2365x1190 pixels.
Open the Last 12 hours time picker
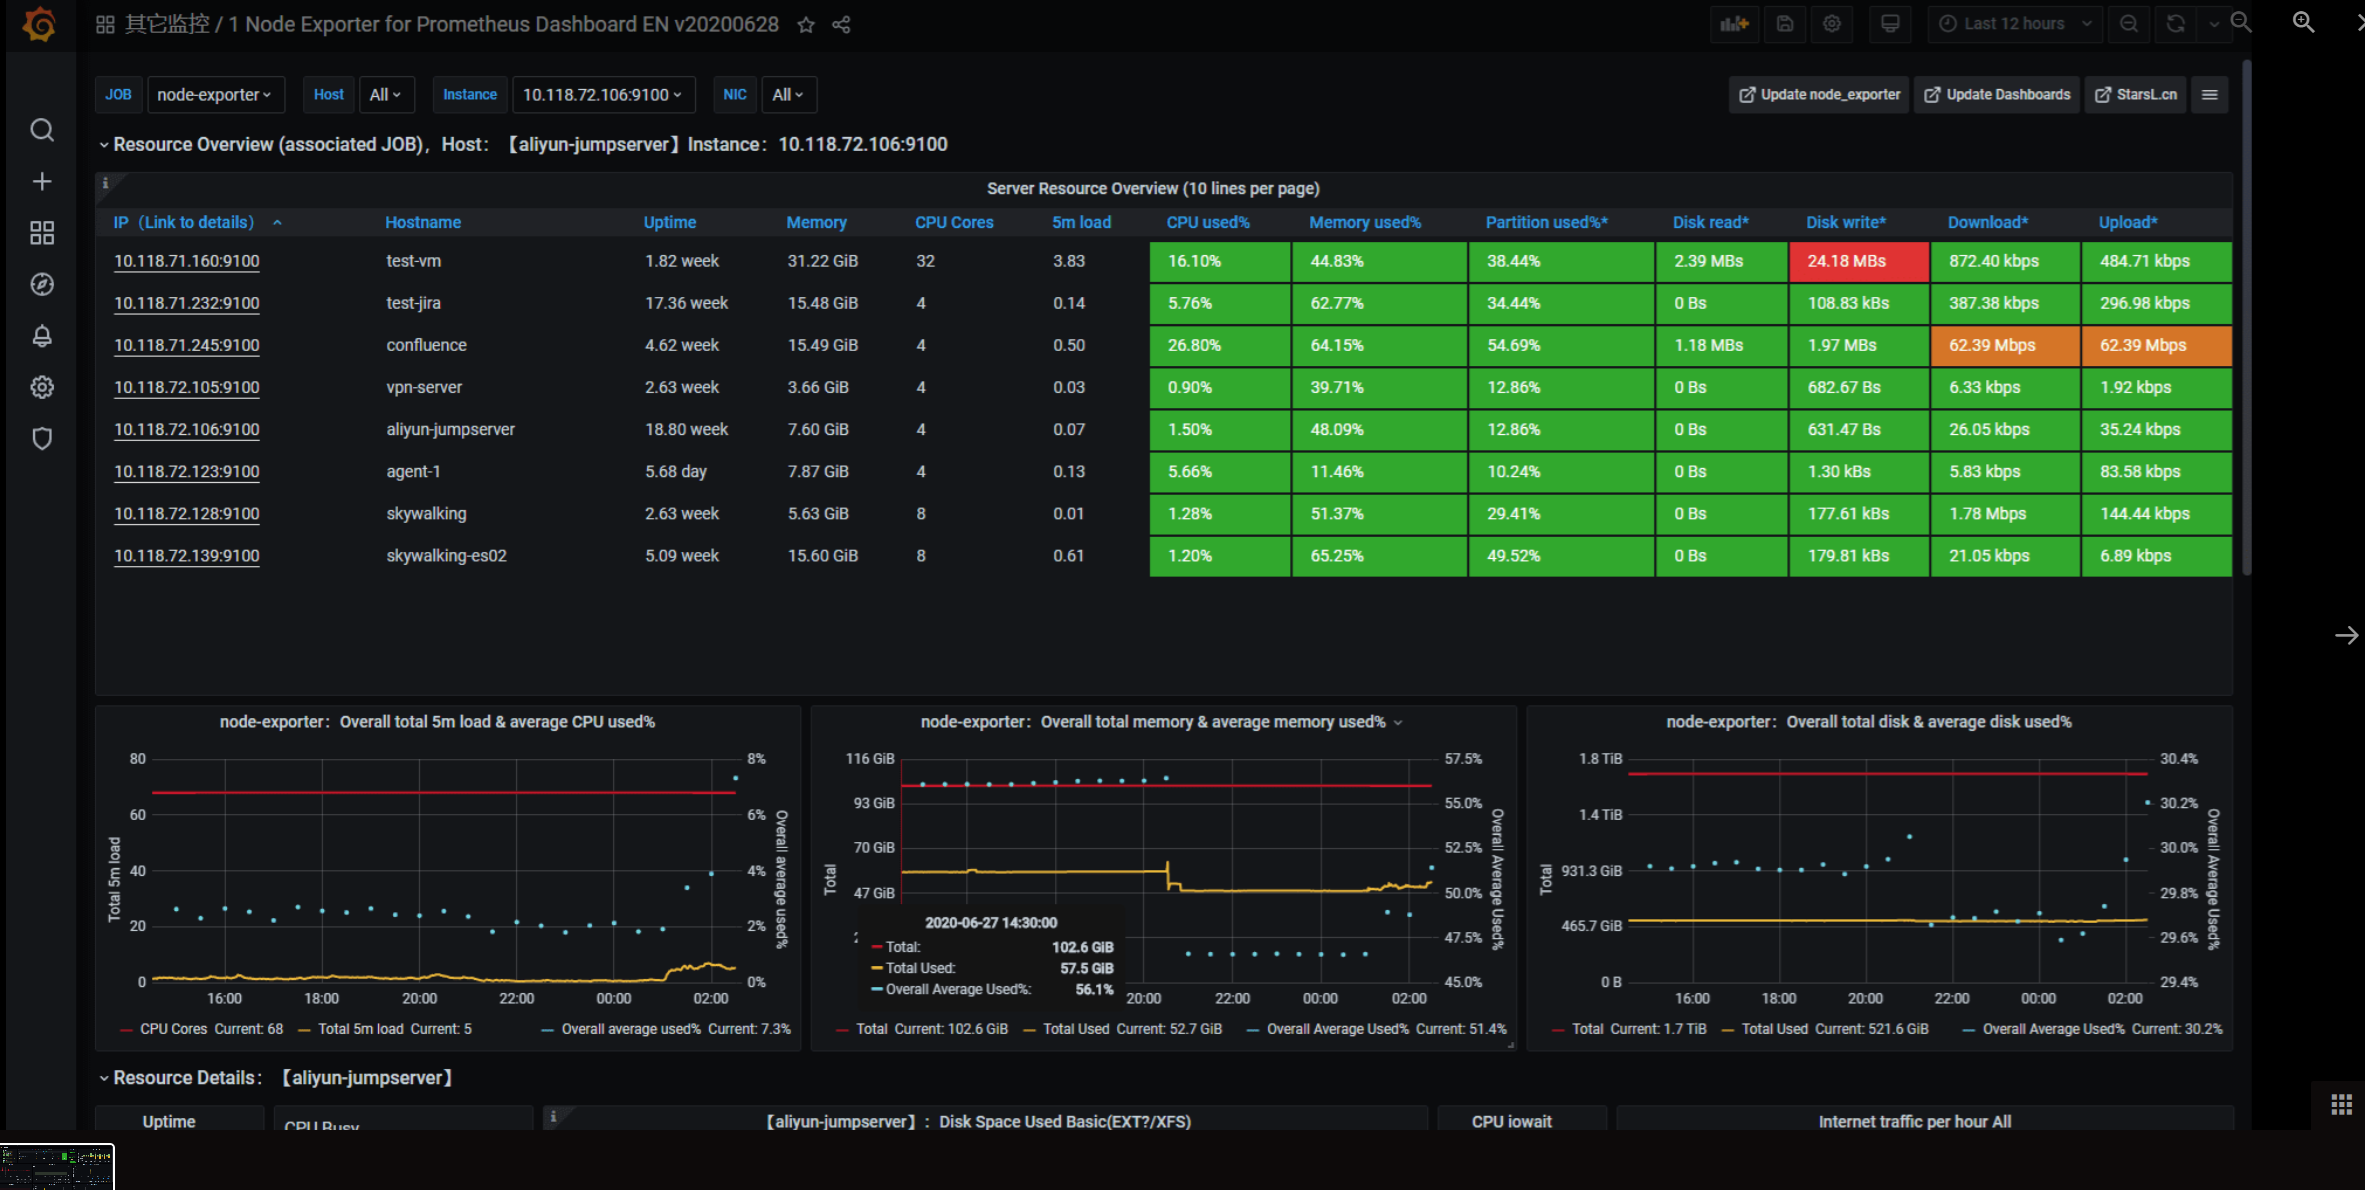tap(2014, 23)
